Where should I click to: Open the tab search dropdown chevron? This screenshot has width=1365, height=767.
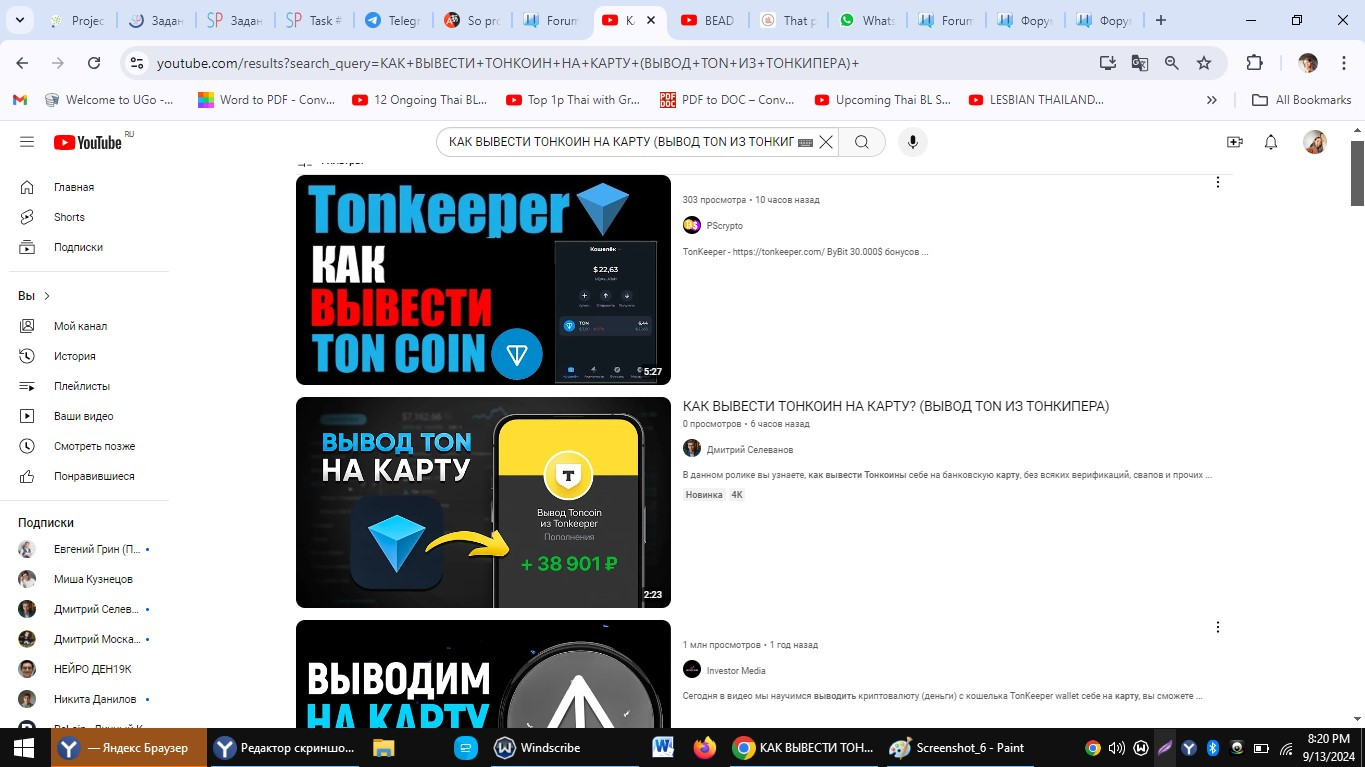click(x=22, y=20)
